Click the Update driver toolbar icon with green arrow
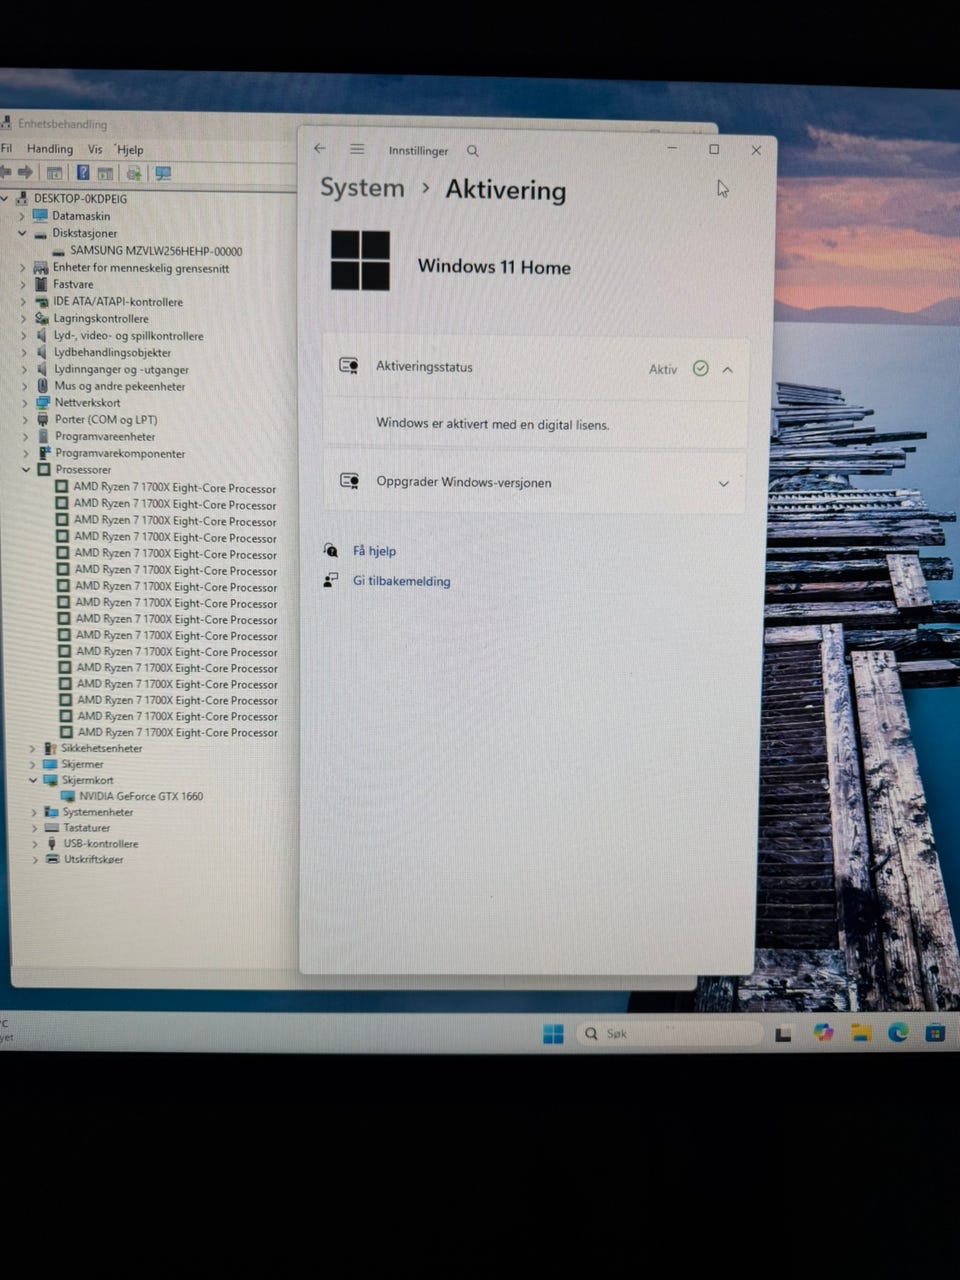960x1280 pixels. (133, 173)
